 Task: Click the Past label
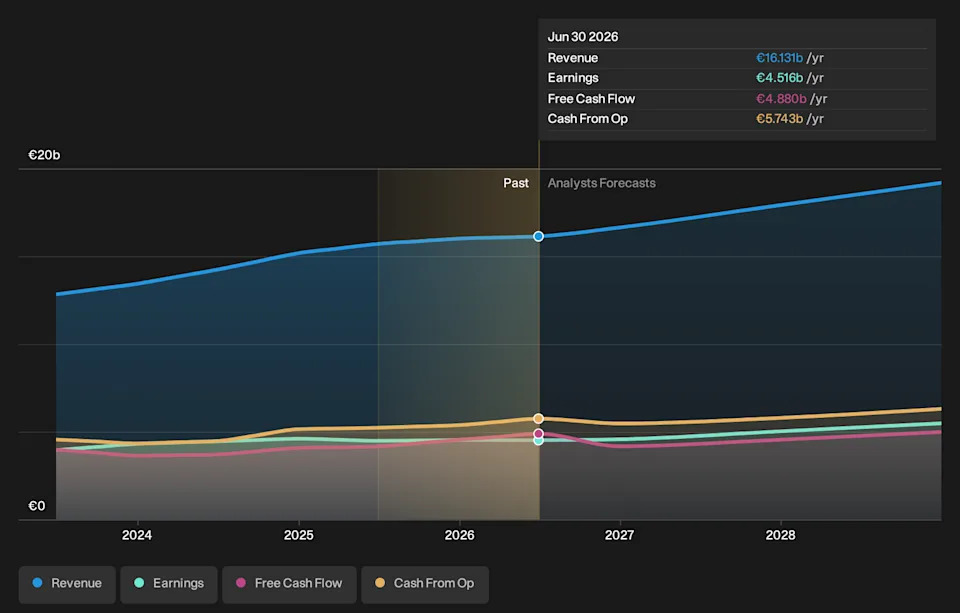tap(516, 183)
